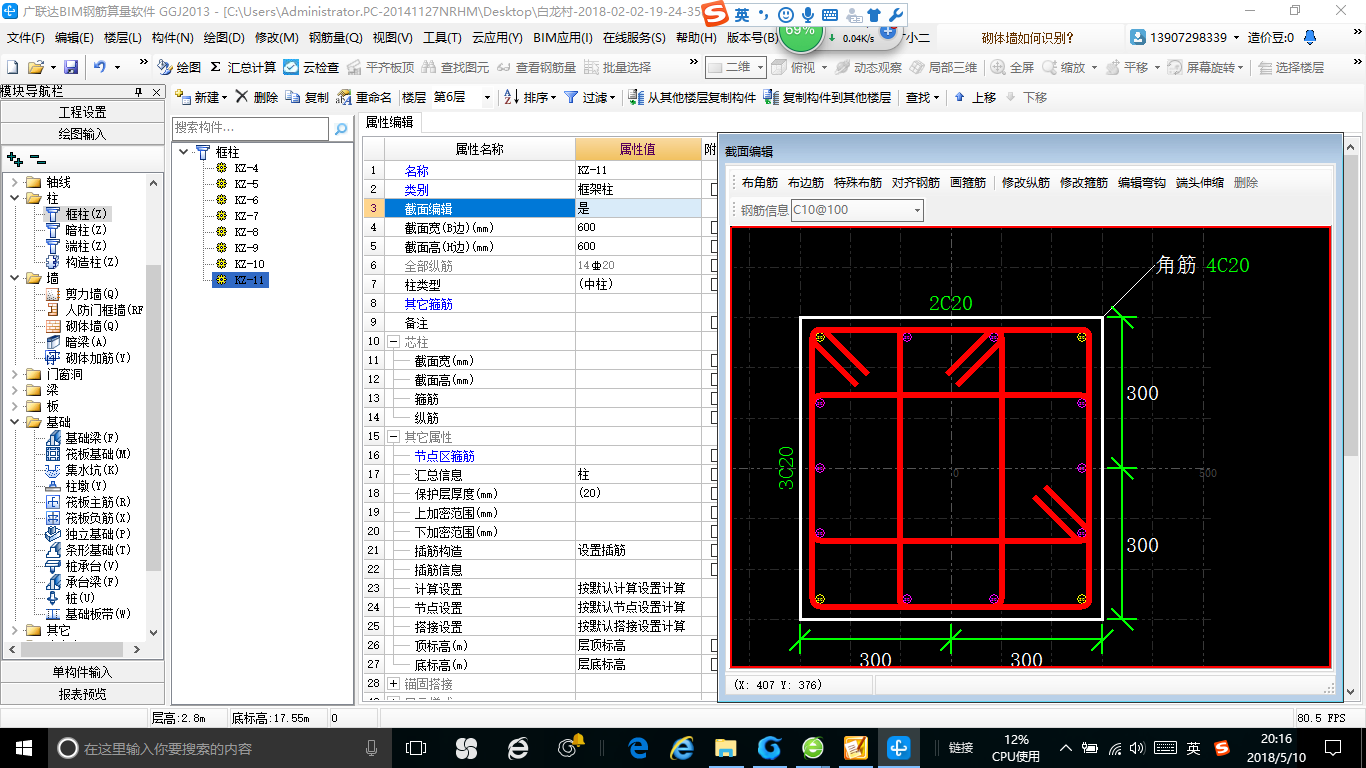
Task: Toggle checkbox in 柱类型 row
Action: coord(716,284)
